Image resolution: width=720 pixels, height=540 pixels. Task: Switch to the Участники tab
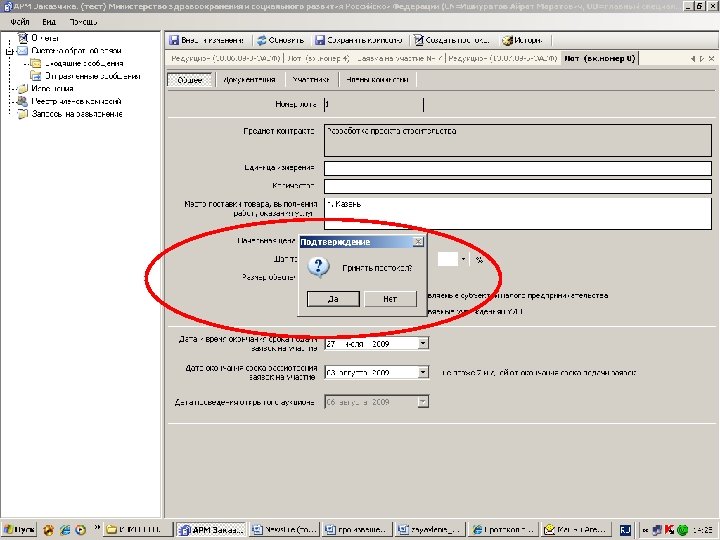click(x=311, y=79)
